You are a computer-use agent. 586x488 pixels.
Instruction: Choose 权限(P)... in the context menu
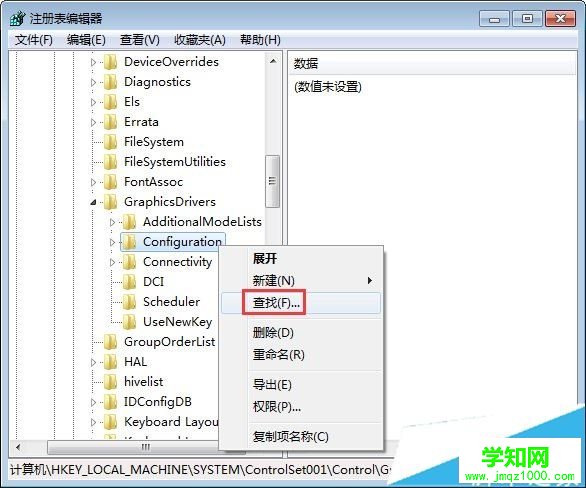point(301,406)
